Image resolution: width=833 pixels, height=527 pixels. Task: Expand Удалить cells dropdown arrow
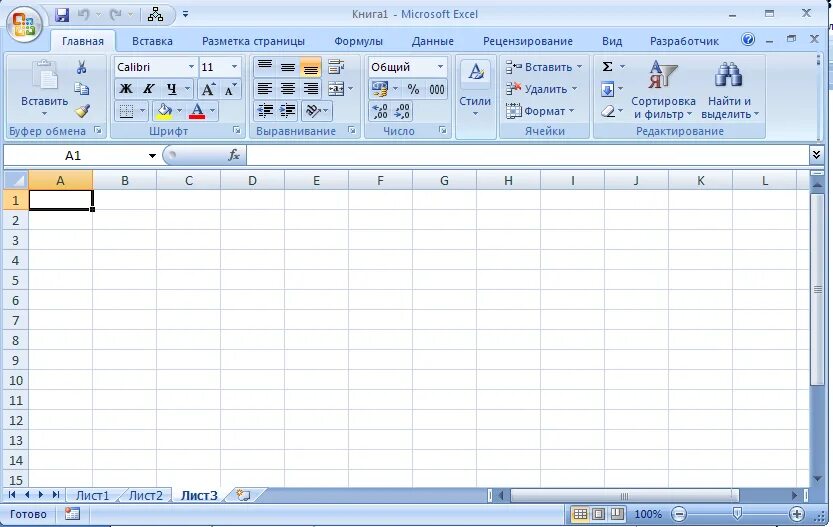(x=574, y=89)
